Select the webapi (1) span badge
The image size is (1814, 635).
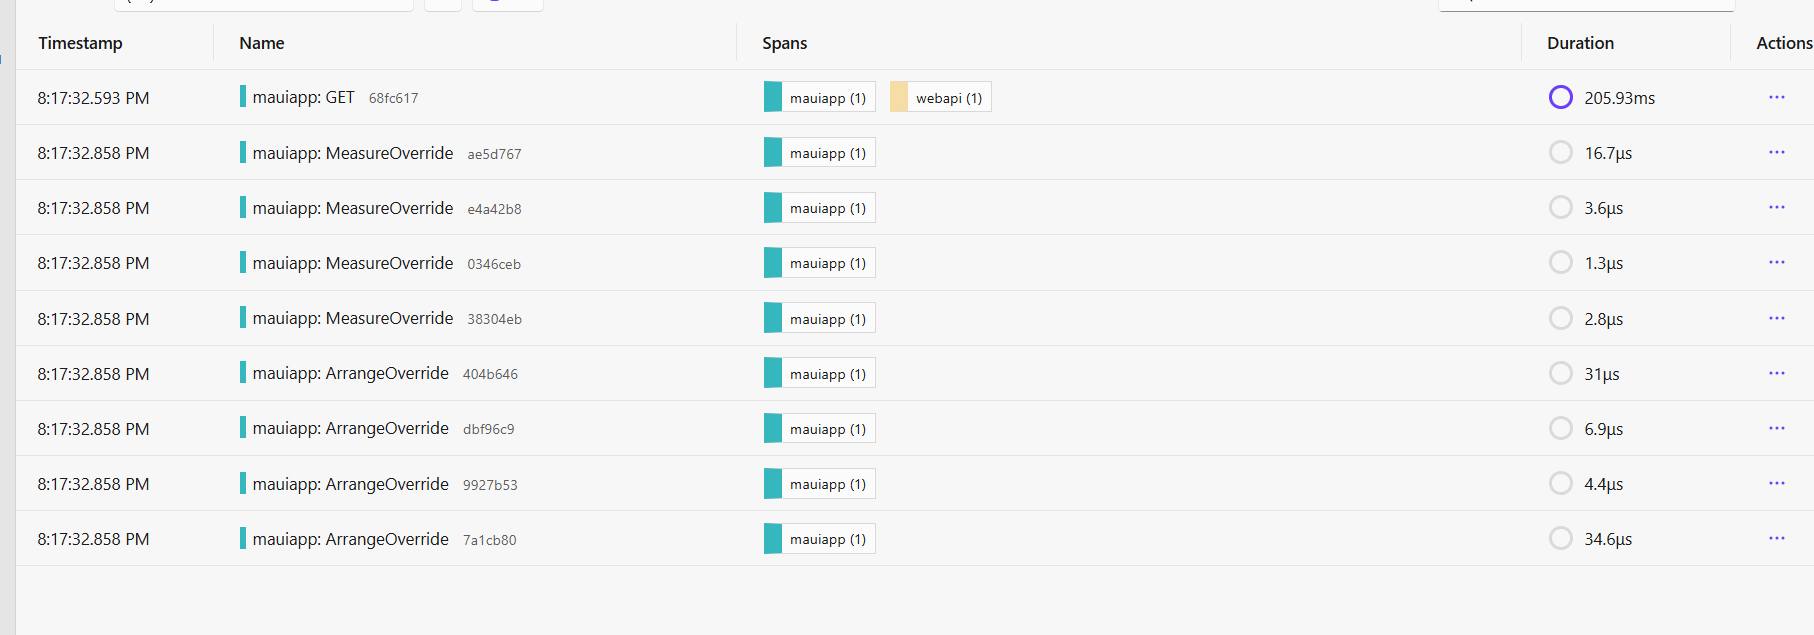pos(939,97)
